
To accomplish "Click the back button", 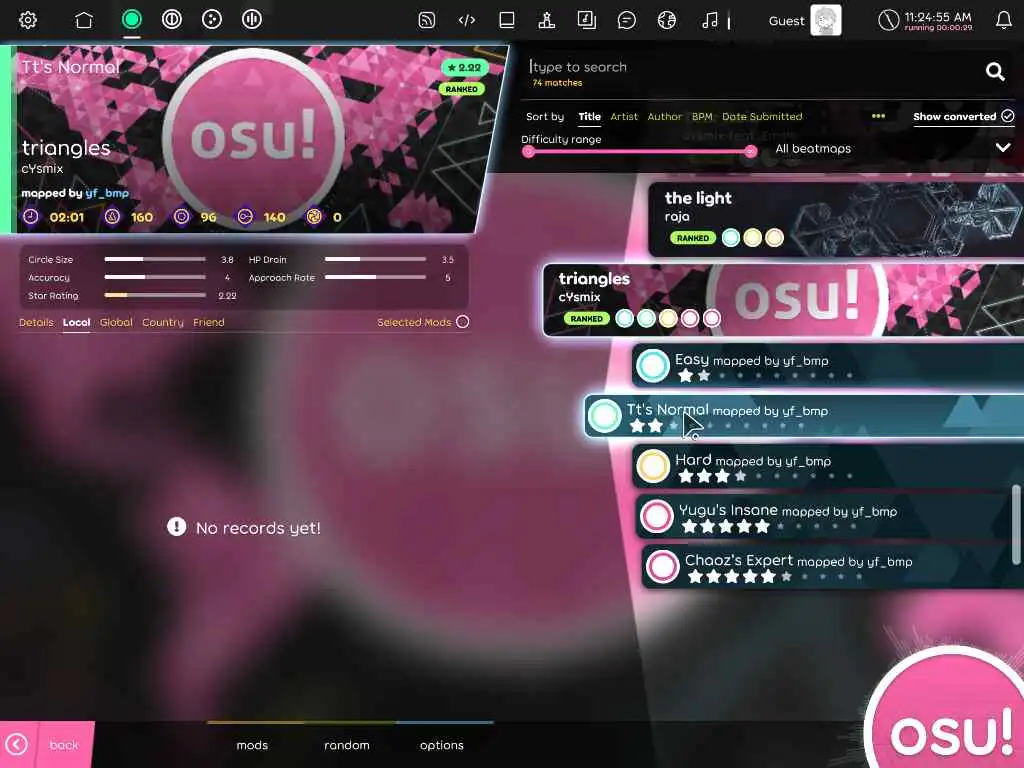I will (47, 744).
